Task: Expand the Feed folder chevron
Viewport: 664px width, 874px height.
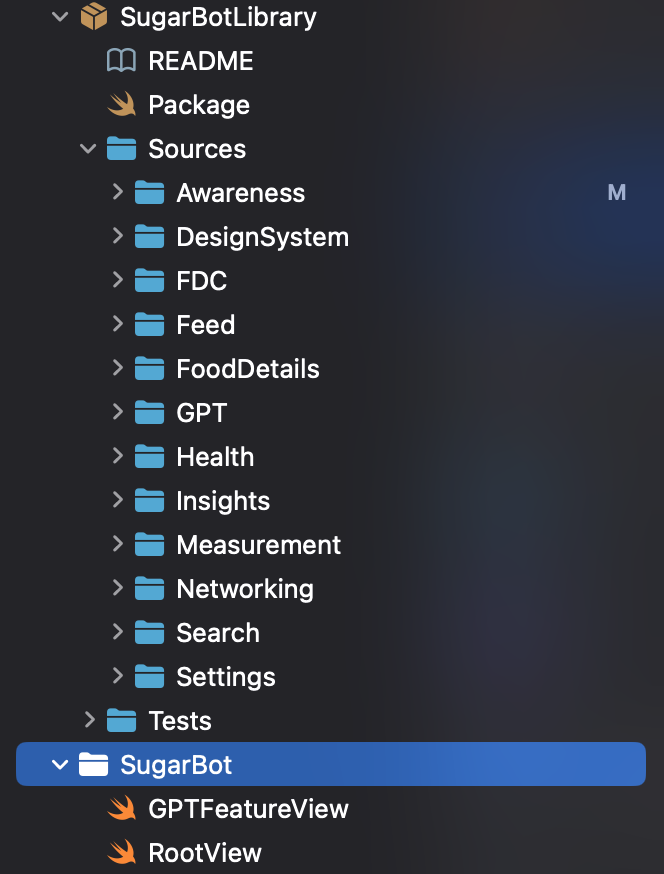Action: [x=118, y=323]
